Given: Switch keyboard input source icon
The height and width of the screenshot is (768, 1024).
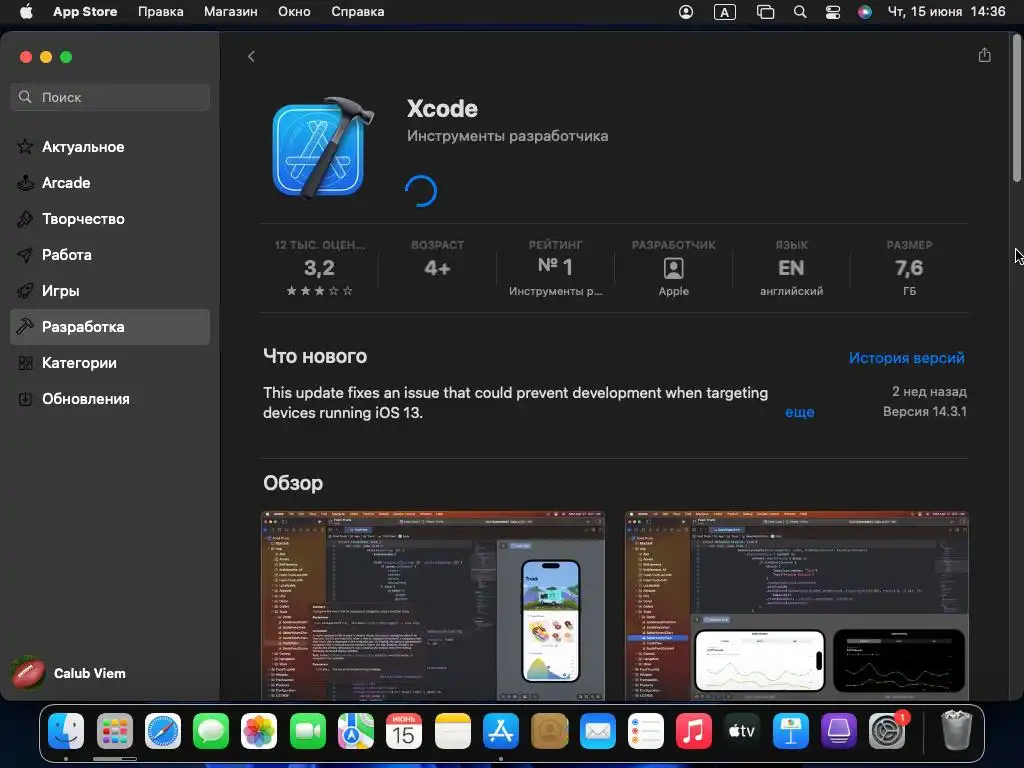Looking at the screenshot, I should click(725, 12).
